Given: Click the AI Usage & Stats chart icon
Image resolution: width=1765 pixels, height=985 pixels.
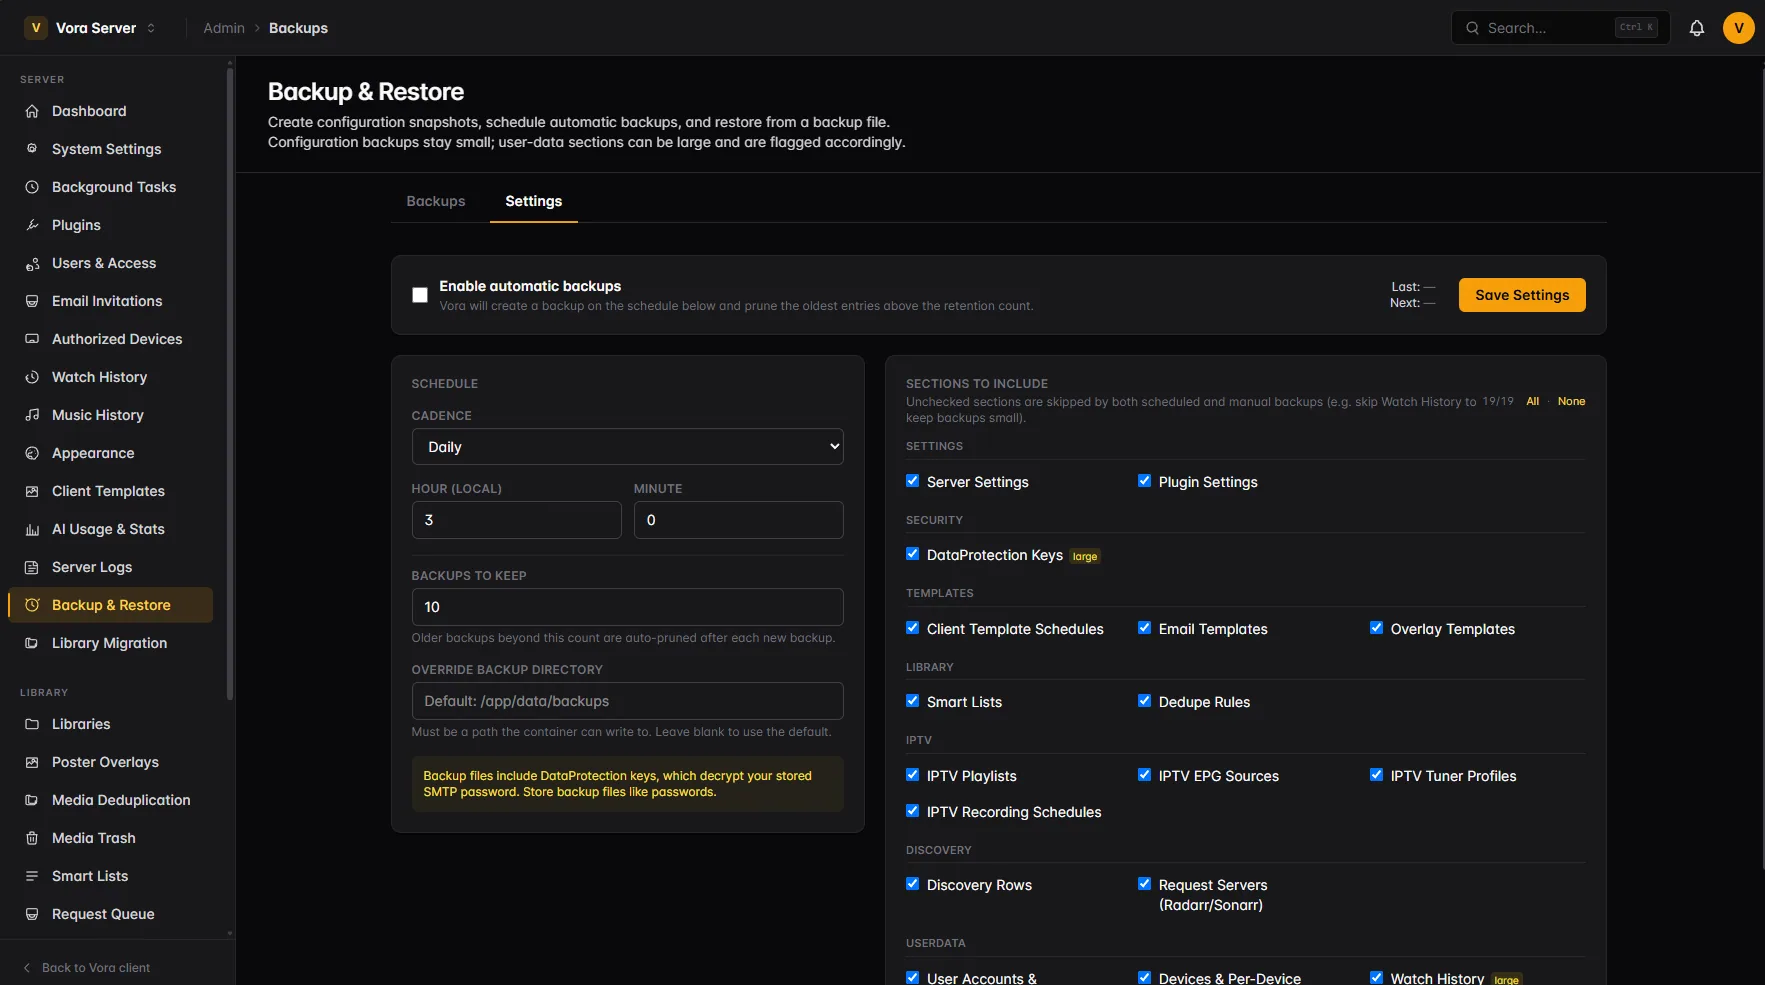Looking at the screenshot, I should tap(32, 529).
